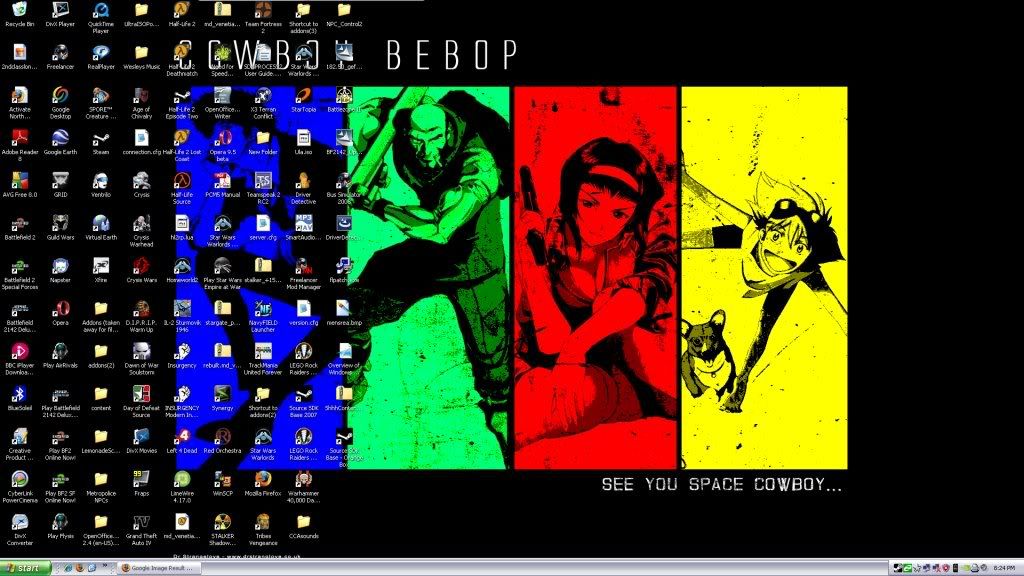Image resolution: width=1024 pixels, height=576 pixels.
Task: Expand the Quick Launch overflow chevron
Action: pos(104,568)
